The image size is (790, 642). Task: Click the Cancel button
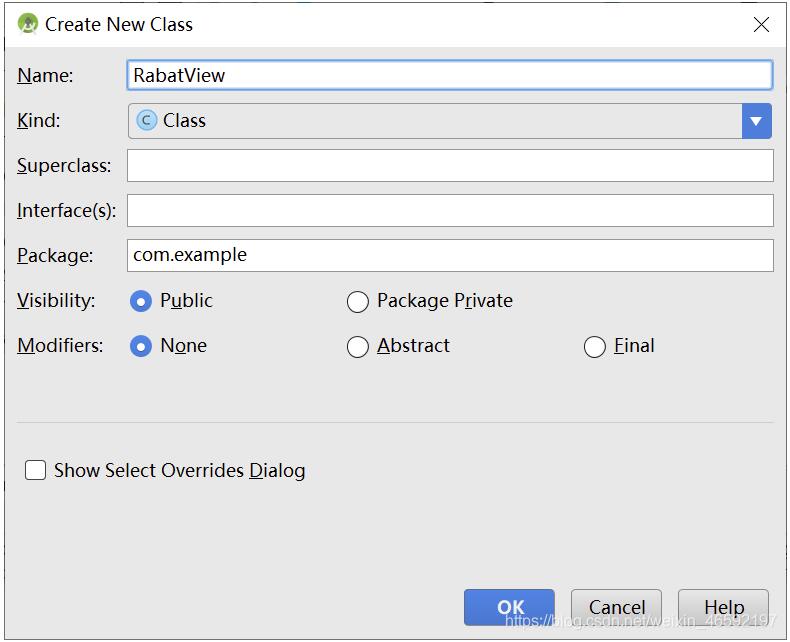coord(616,607)
